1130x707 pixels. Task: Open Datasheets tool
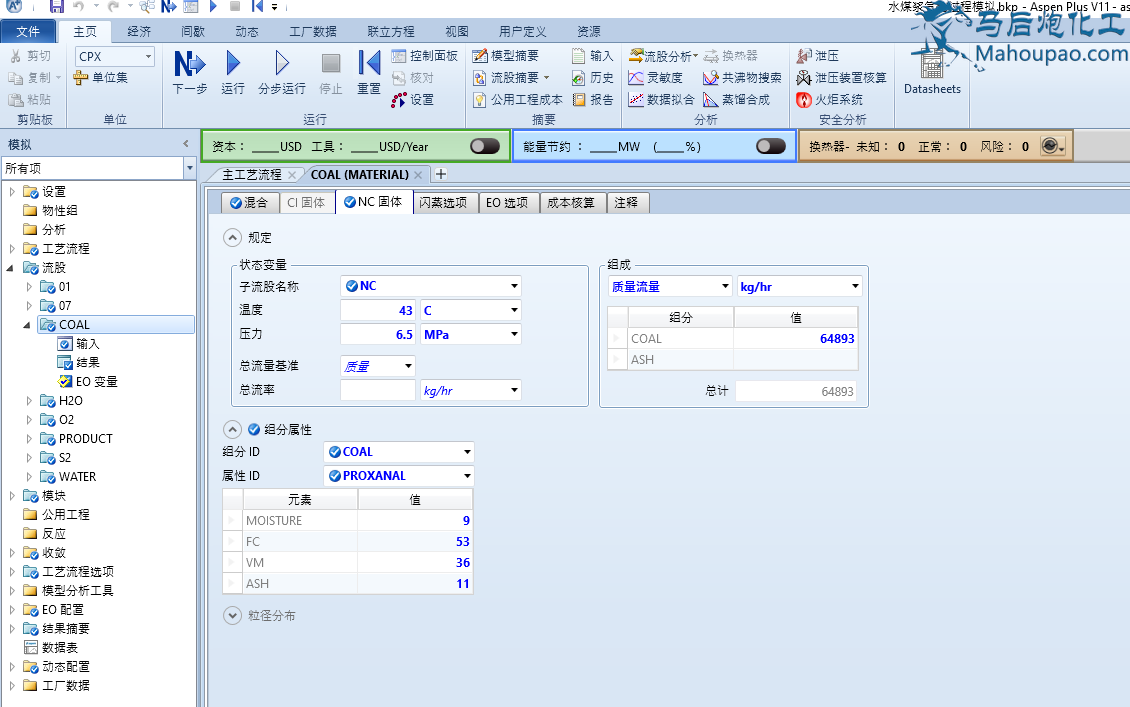point(932,72)
